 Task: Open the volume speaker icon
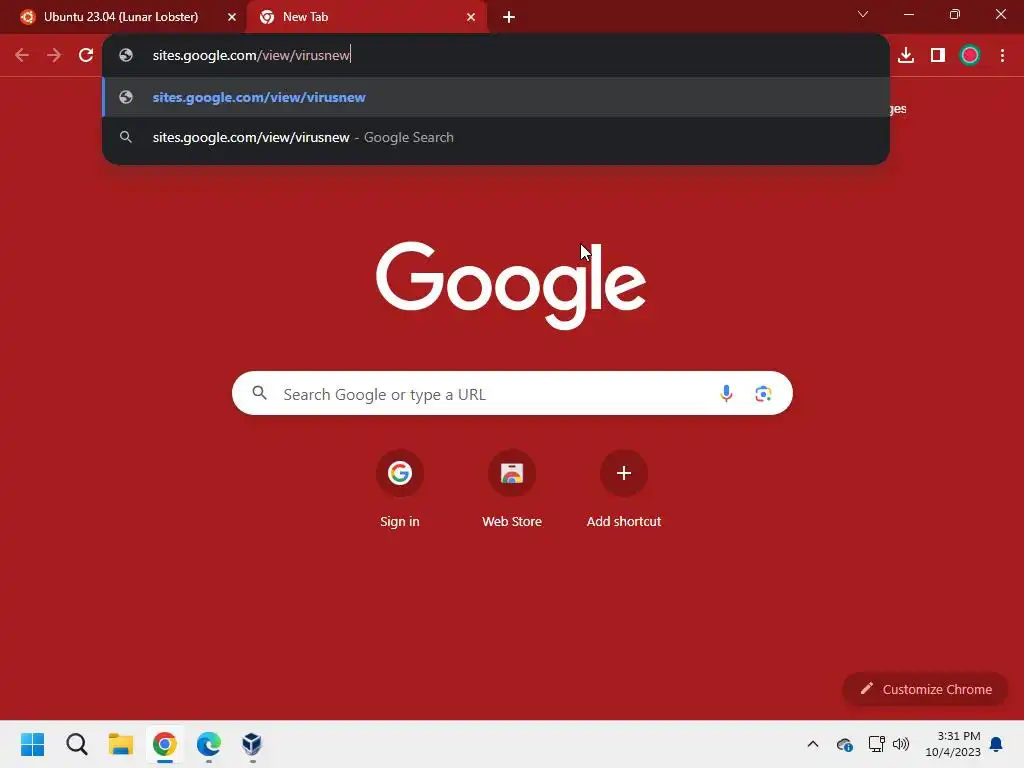(901, 744)
